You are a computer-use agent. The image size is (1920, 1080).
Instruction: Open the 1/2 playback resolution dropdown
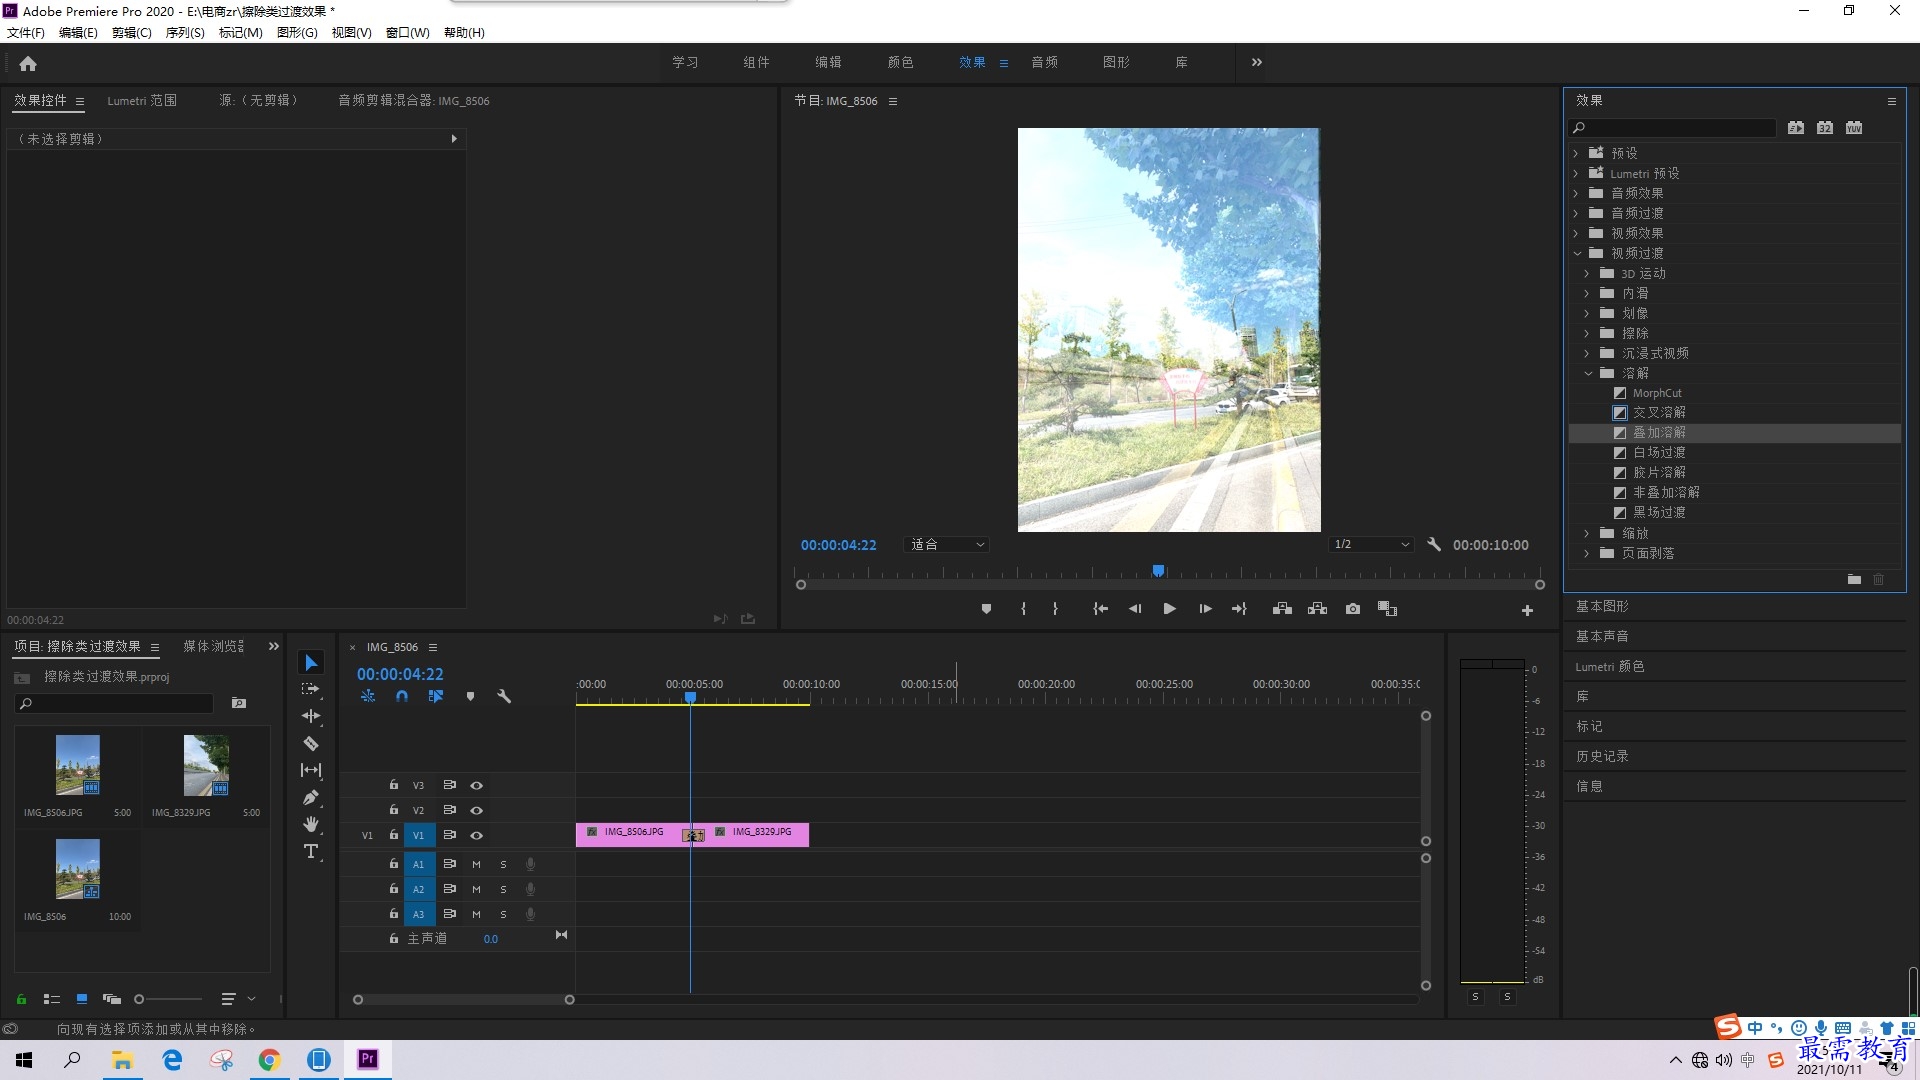(x=1371, y=544)
